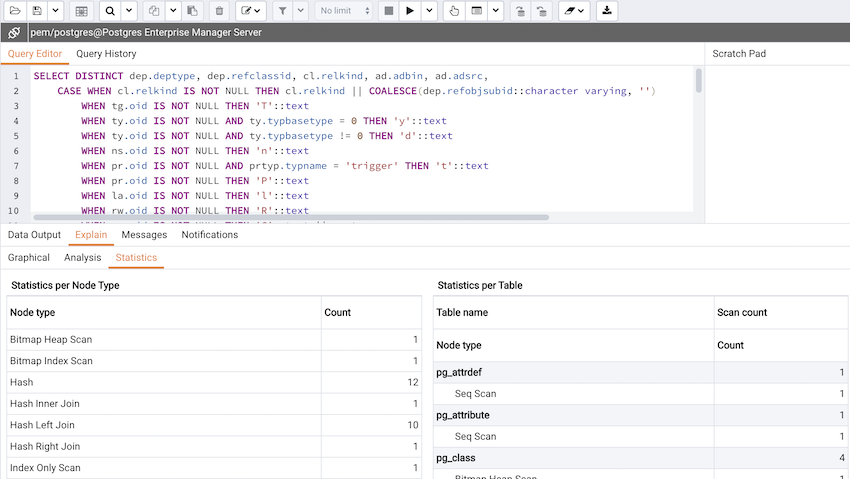
Task: Click the Hash count value 12
Action: click(413, 383)
